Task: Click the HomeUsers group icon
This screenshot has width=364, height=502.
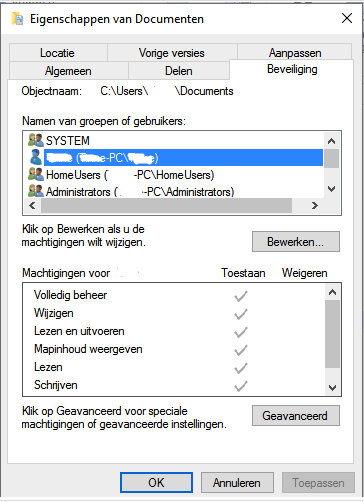Action: [x=36, y=175]
